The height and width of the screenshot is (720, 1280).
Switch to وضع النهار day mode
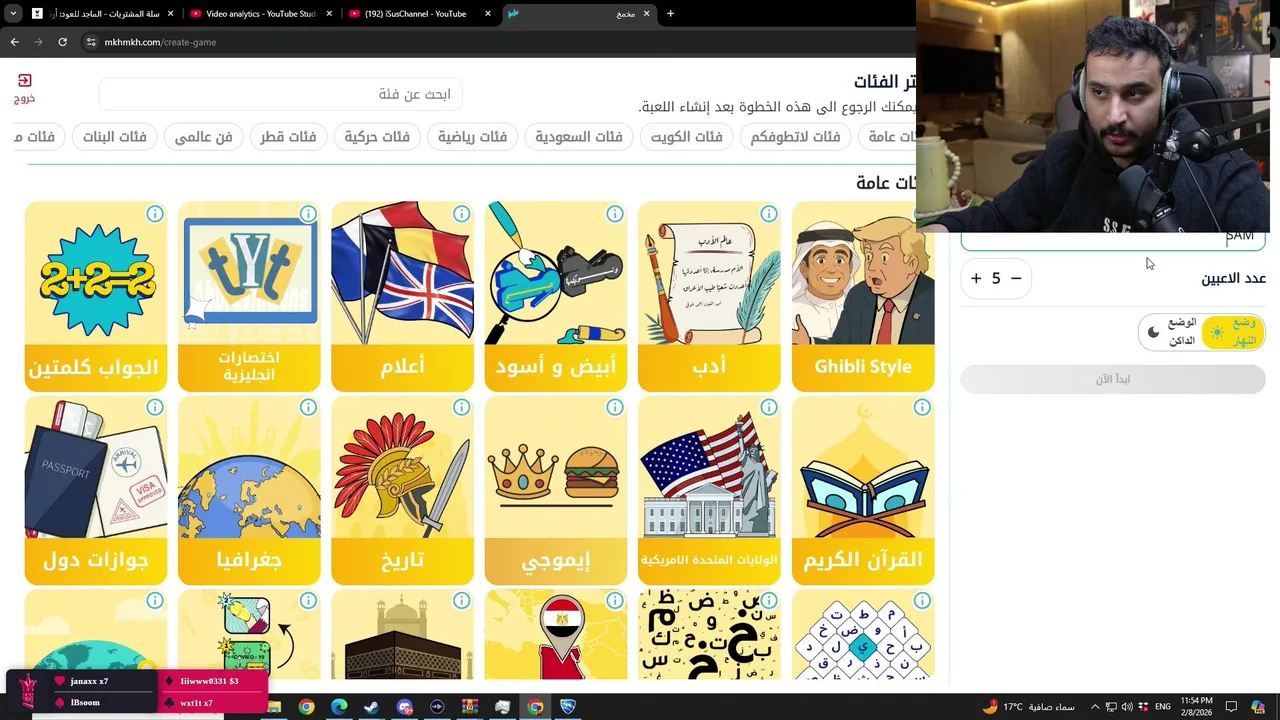1233,332
